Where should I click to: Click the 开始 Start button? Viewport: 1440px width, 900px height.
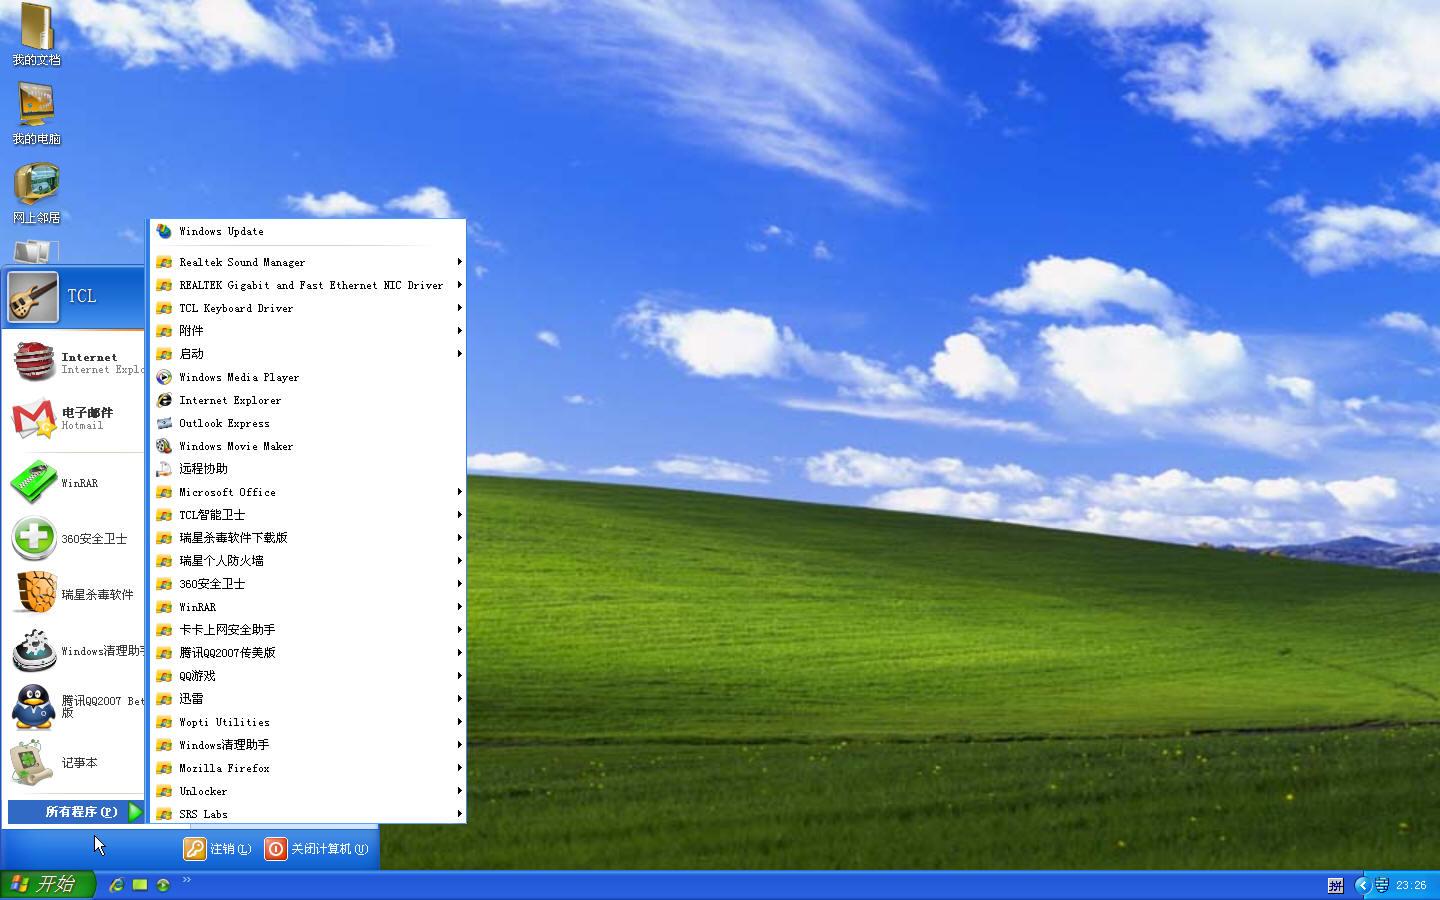(47, 885)
